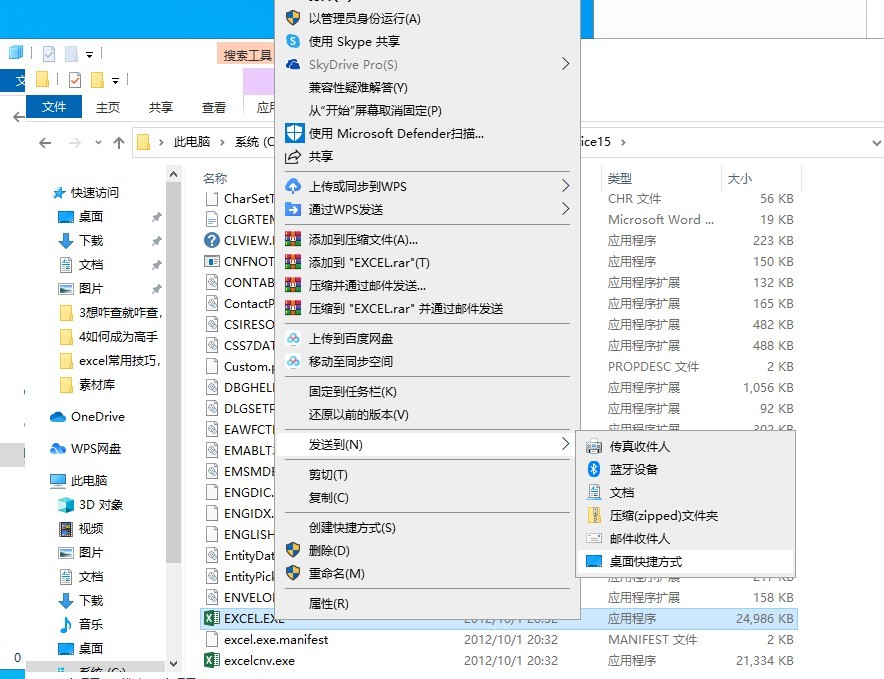
Task: Open the File ribbon tab
Action: [x=54, y=107]
